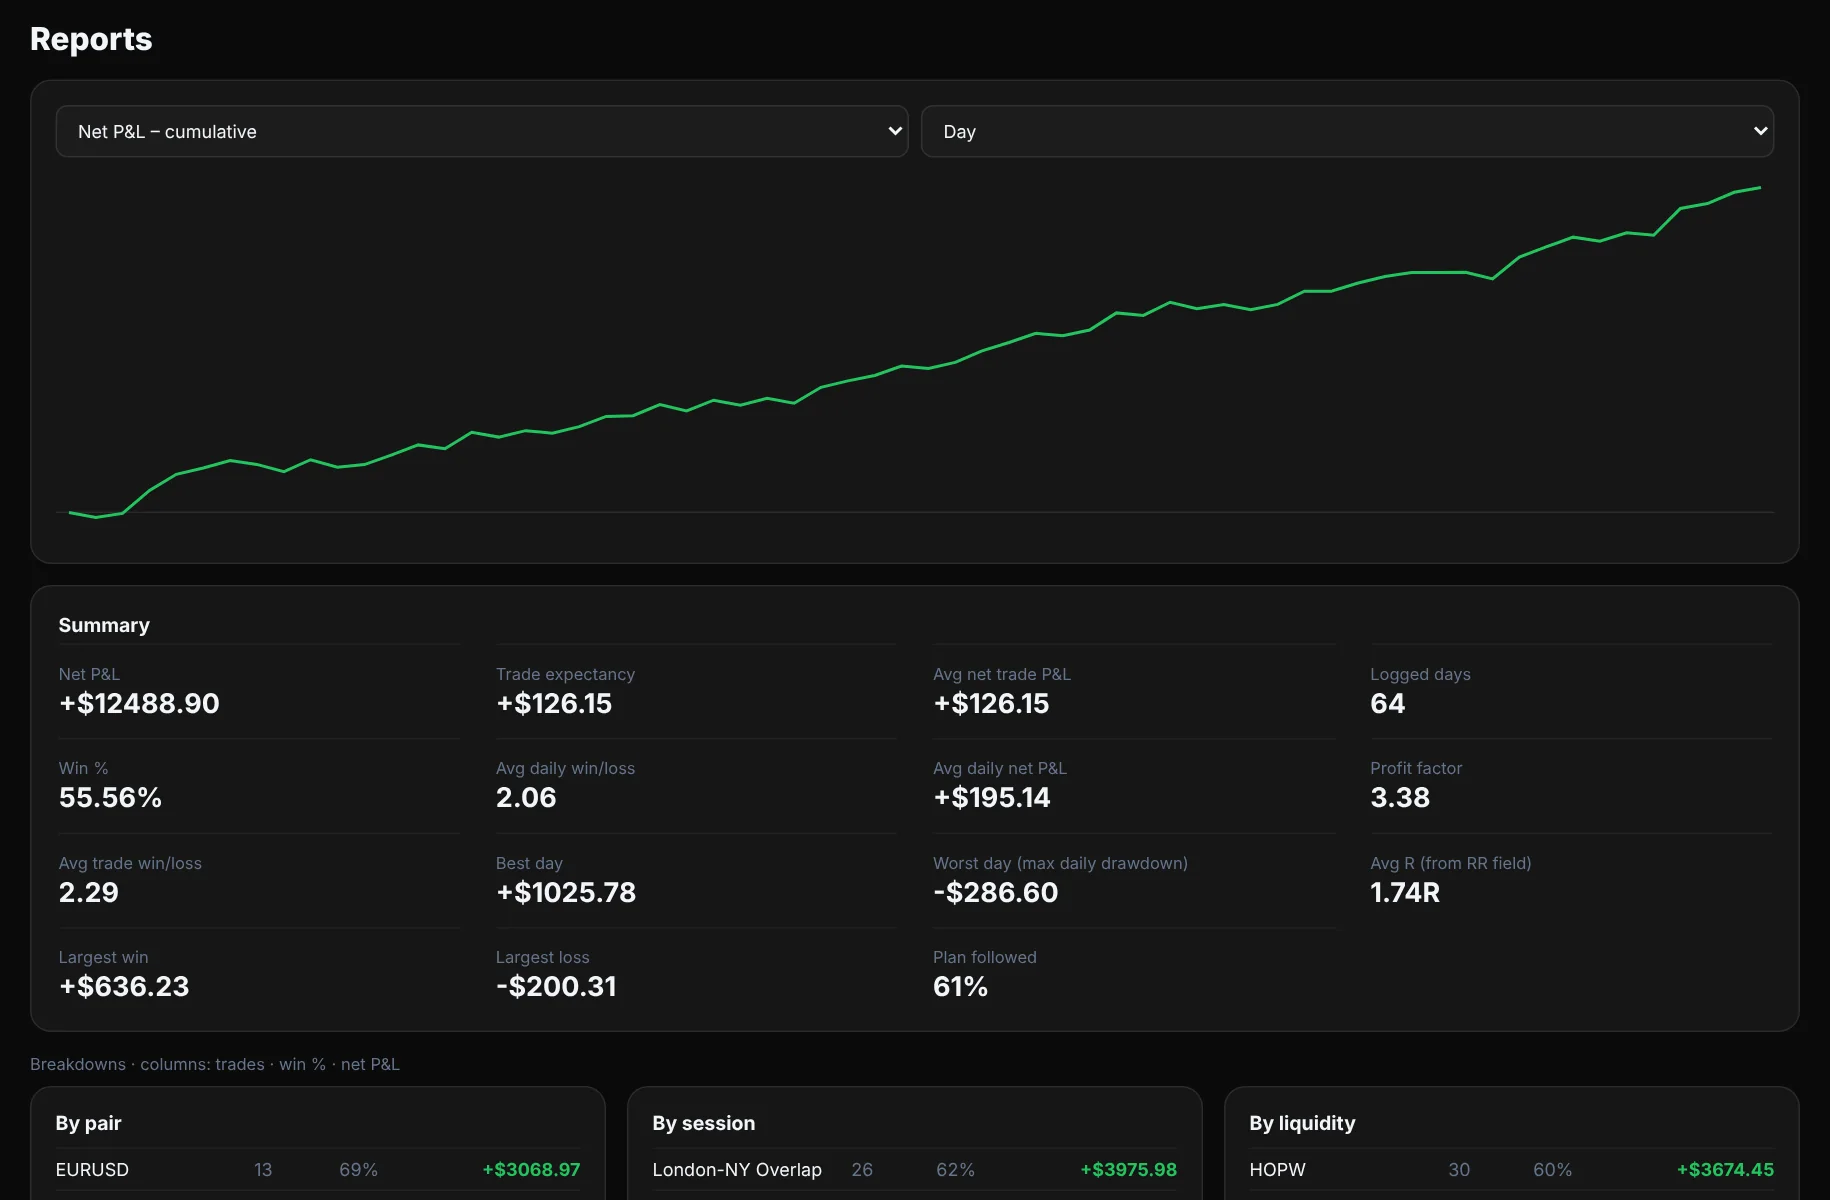Click the Largest win value +$636.23
1830x1200 pixels.
click(124, 987)
